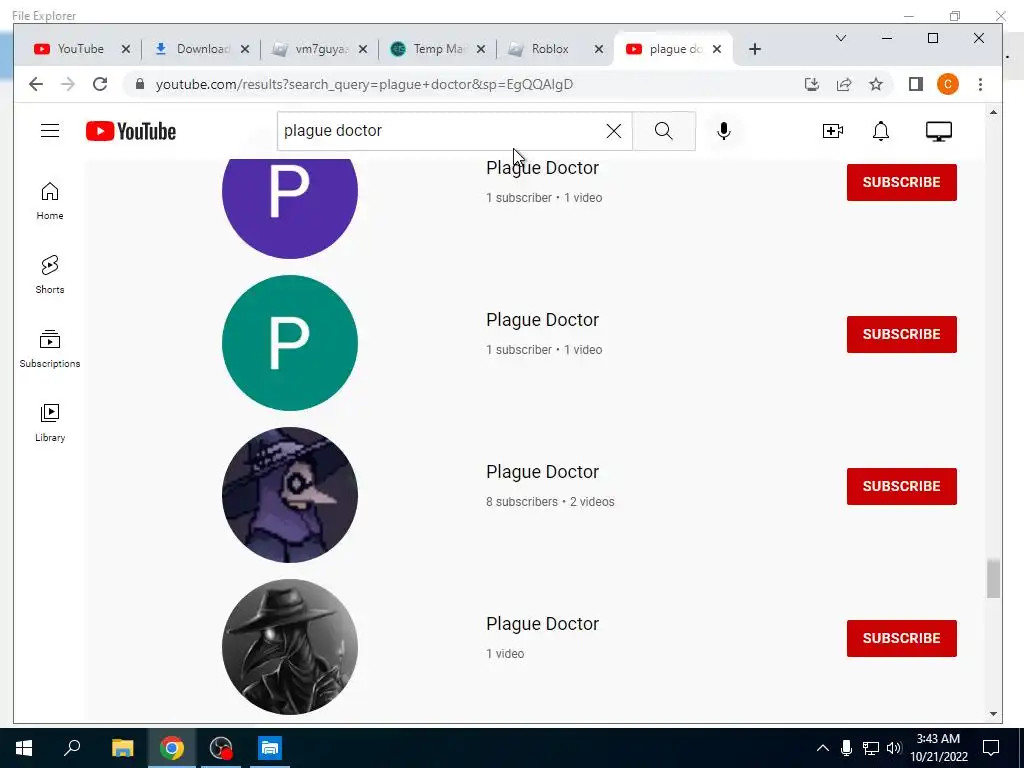
Task: Switch to the Downloads tab
Action: pyautogui.click(x=202, y=49)
